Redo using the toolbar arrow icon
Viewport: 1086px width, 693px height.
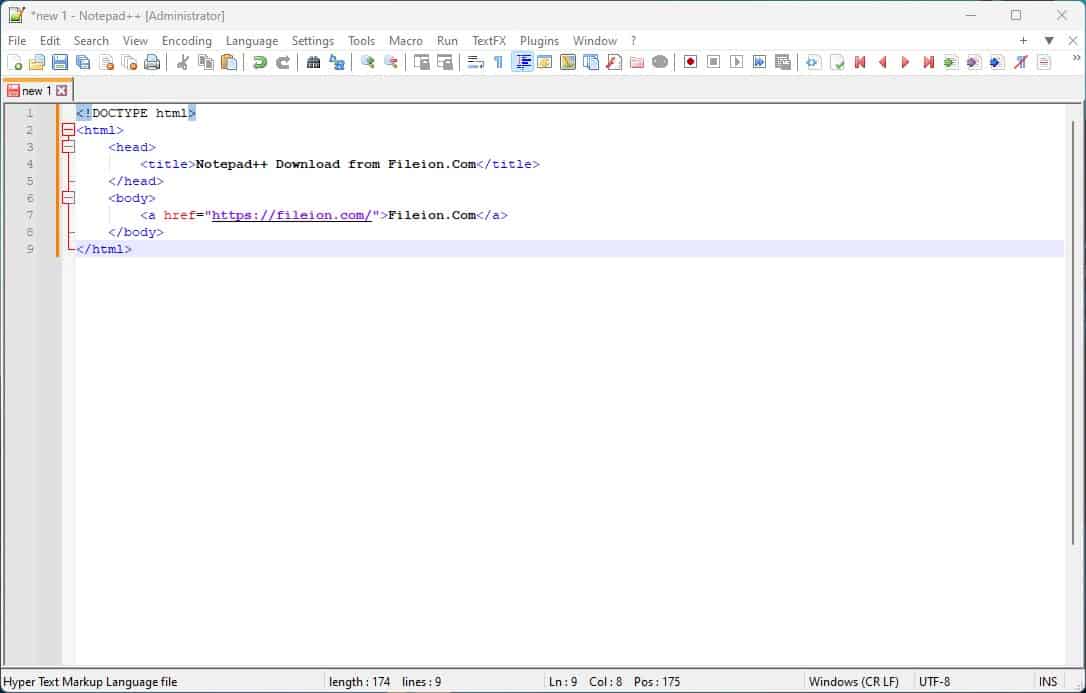tap(282, 62)
